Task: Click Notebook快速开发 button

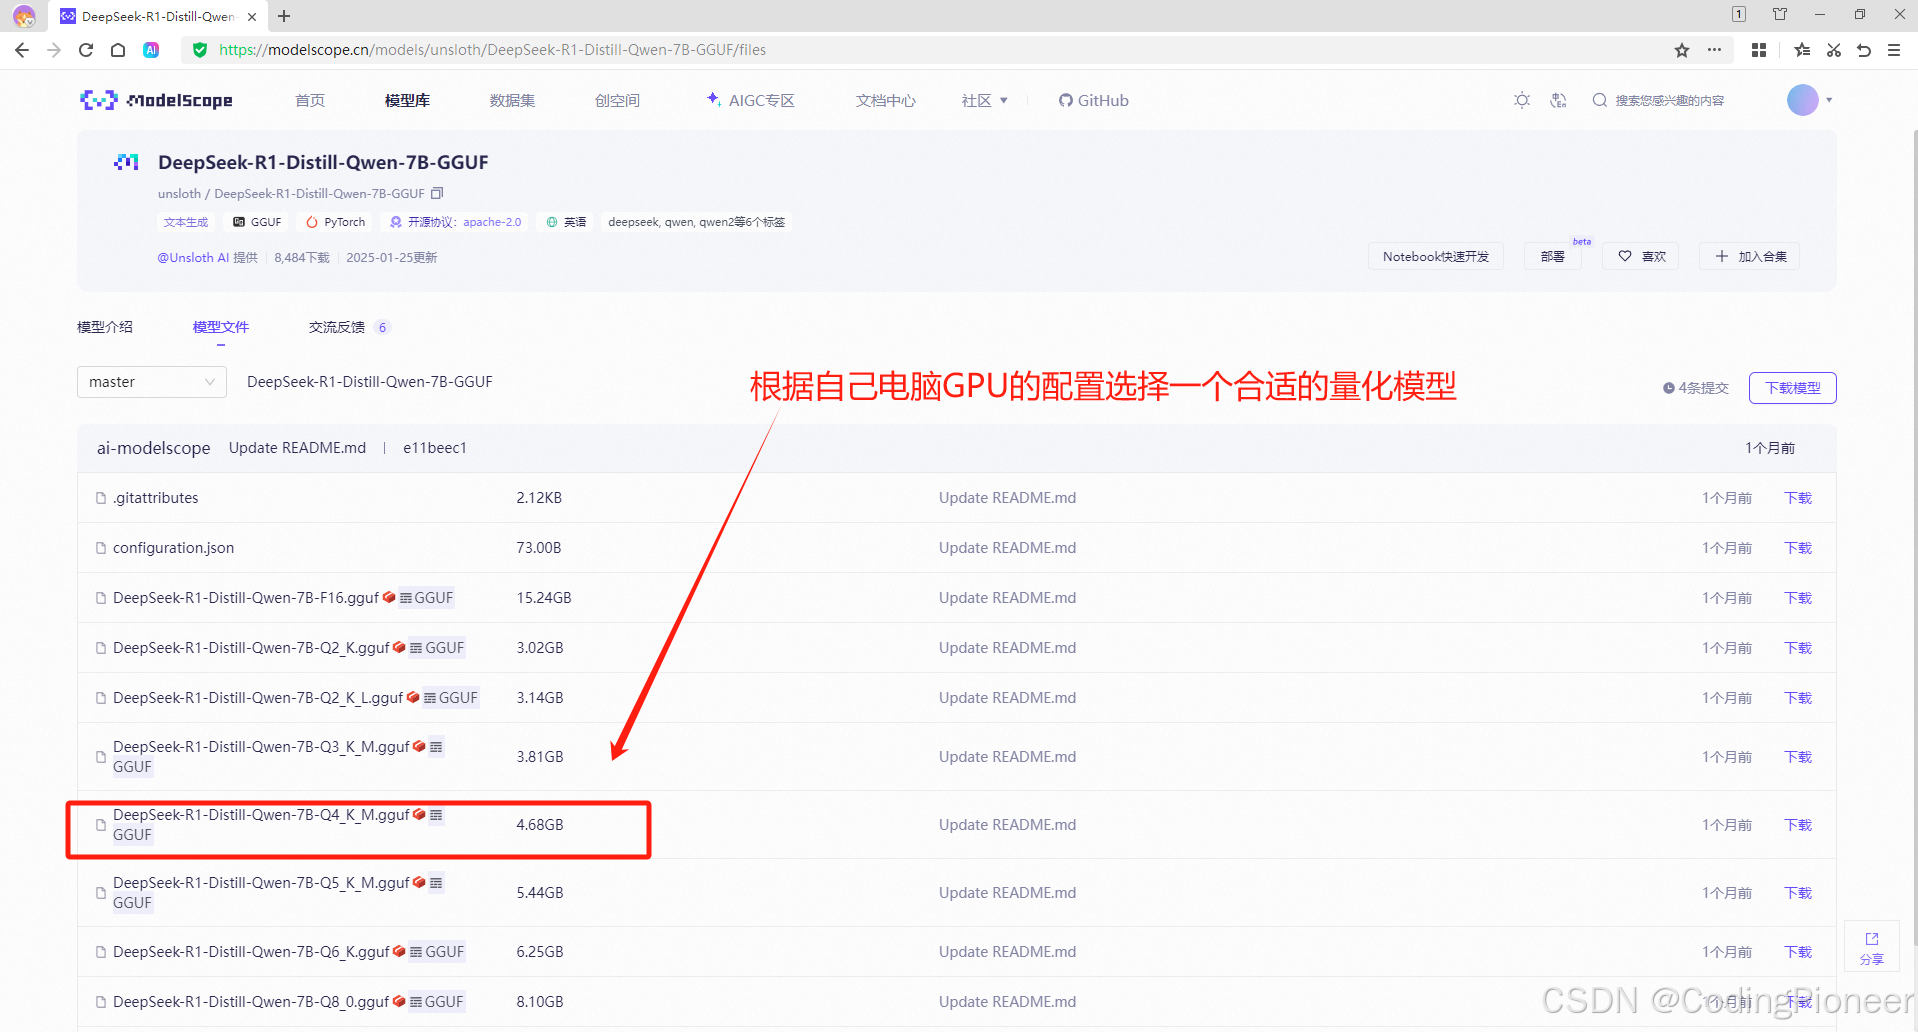Action: click(1436, 257)
